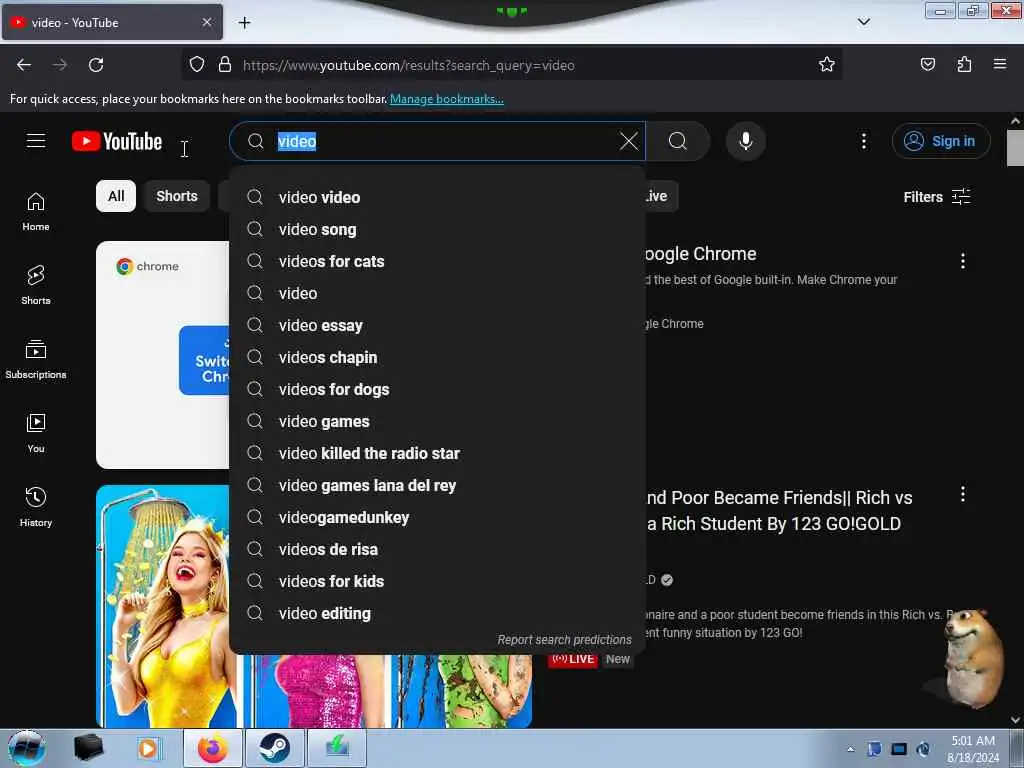Image resolution: width=1024 pixels, height=768 pixels.
Task: Open the Rich vs Poor video title
Action: (x=778, y=511)
